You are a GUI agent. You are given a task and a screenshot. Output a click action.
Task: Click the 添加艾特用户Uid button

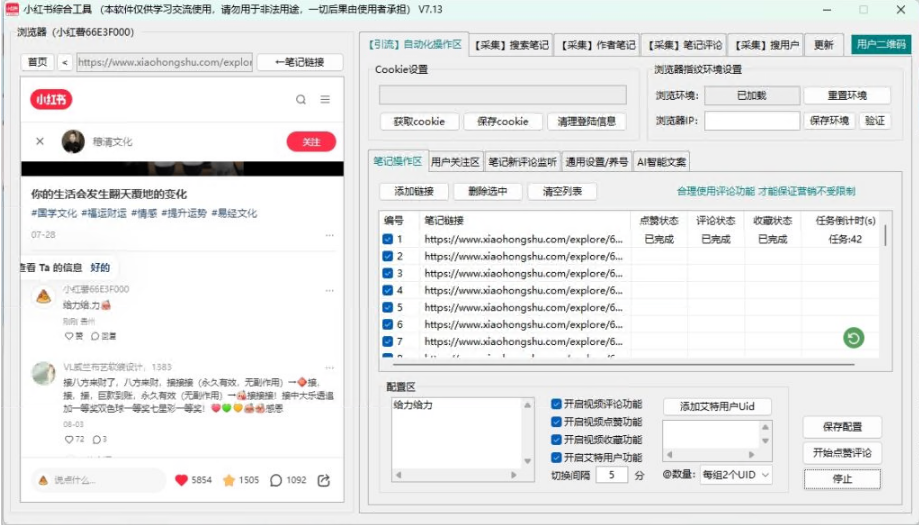point(717,406)
